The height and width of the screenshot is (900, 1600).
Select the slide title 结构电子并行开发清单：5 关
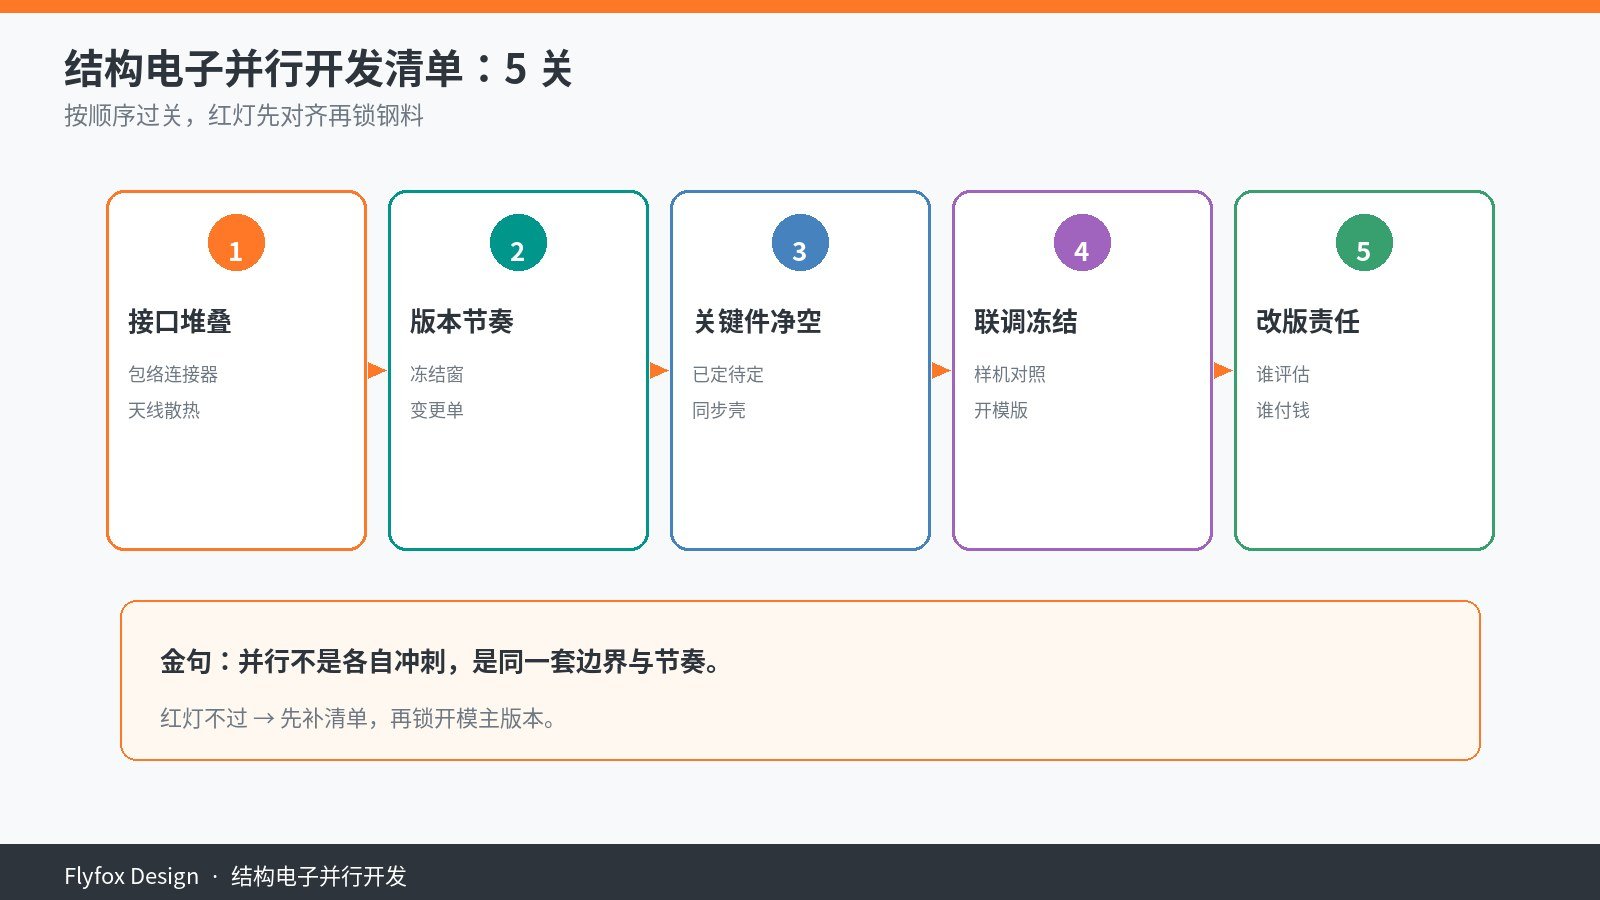pos(318,69)
